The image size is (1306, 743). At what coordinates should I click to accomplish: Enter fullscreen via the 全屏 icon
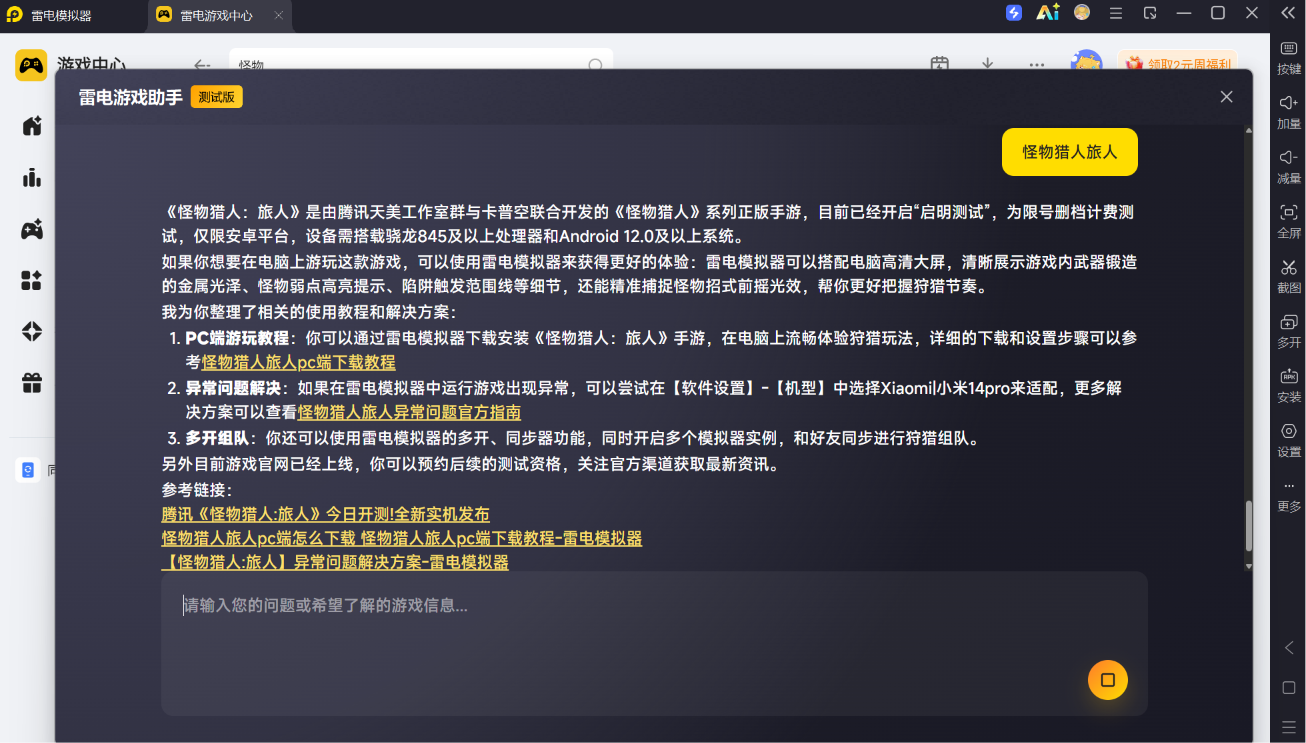tap(1289, 221)
